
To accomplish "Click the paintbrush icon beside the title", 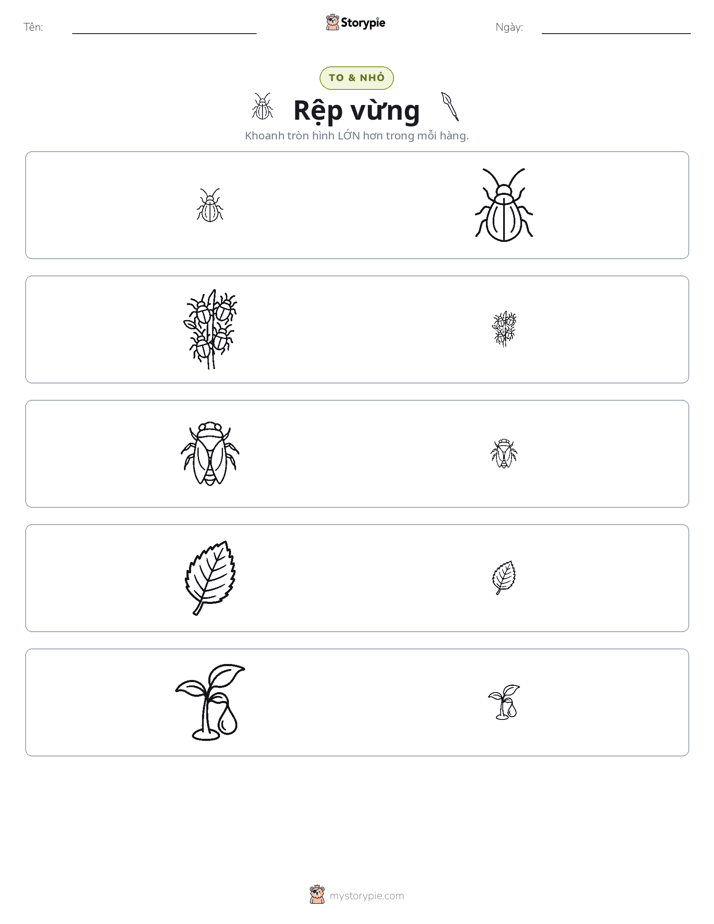I will (449, 106).
